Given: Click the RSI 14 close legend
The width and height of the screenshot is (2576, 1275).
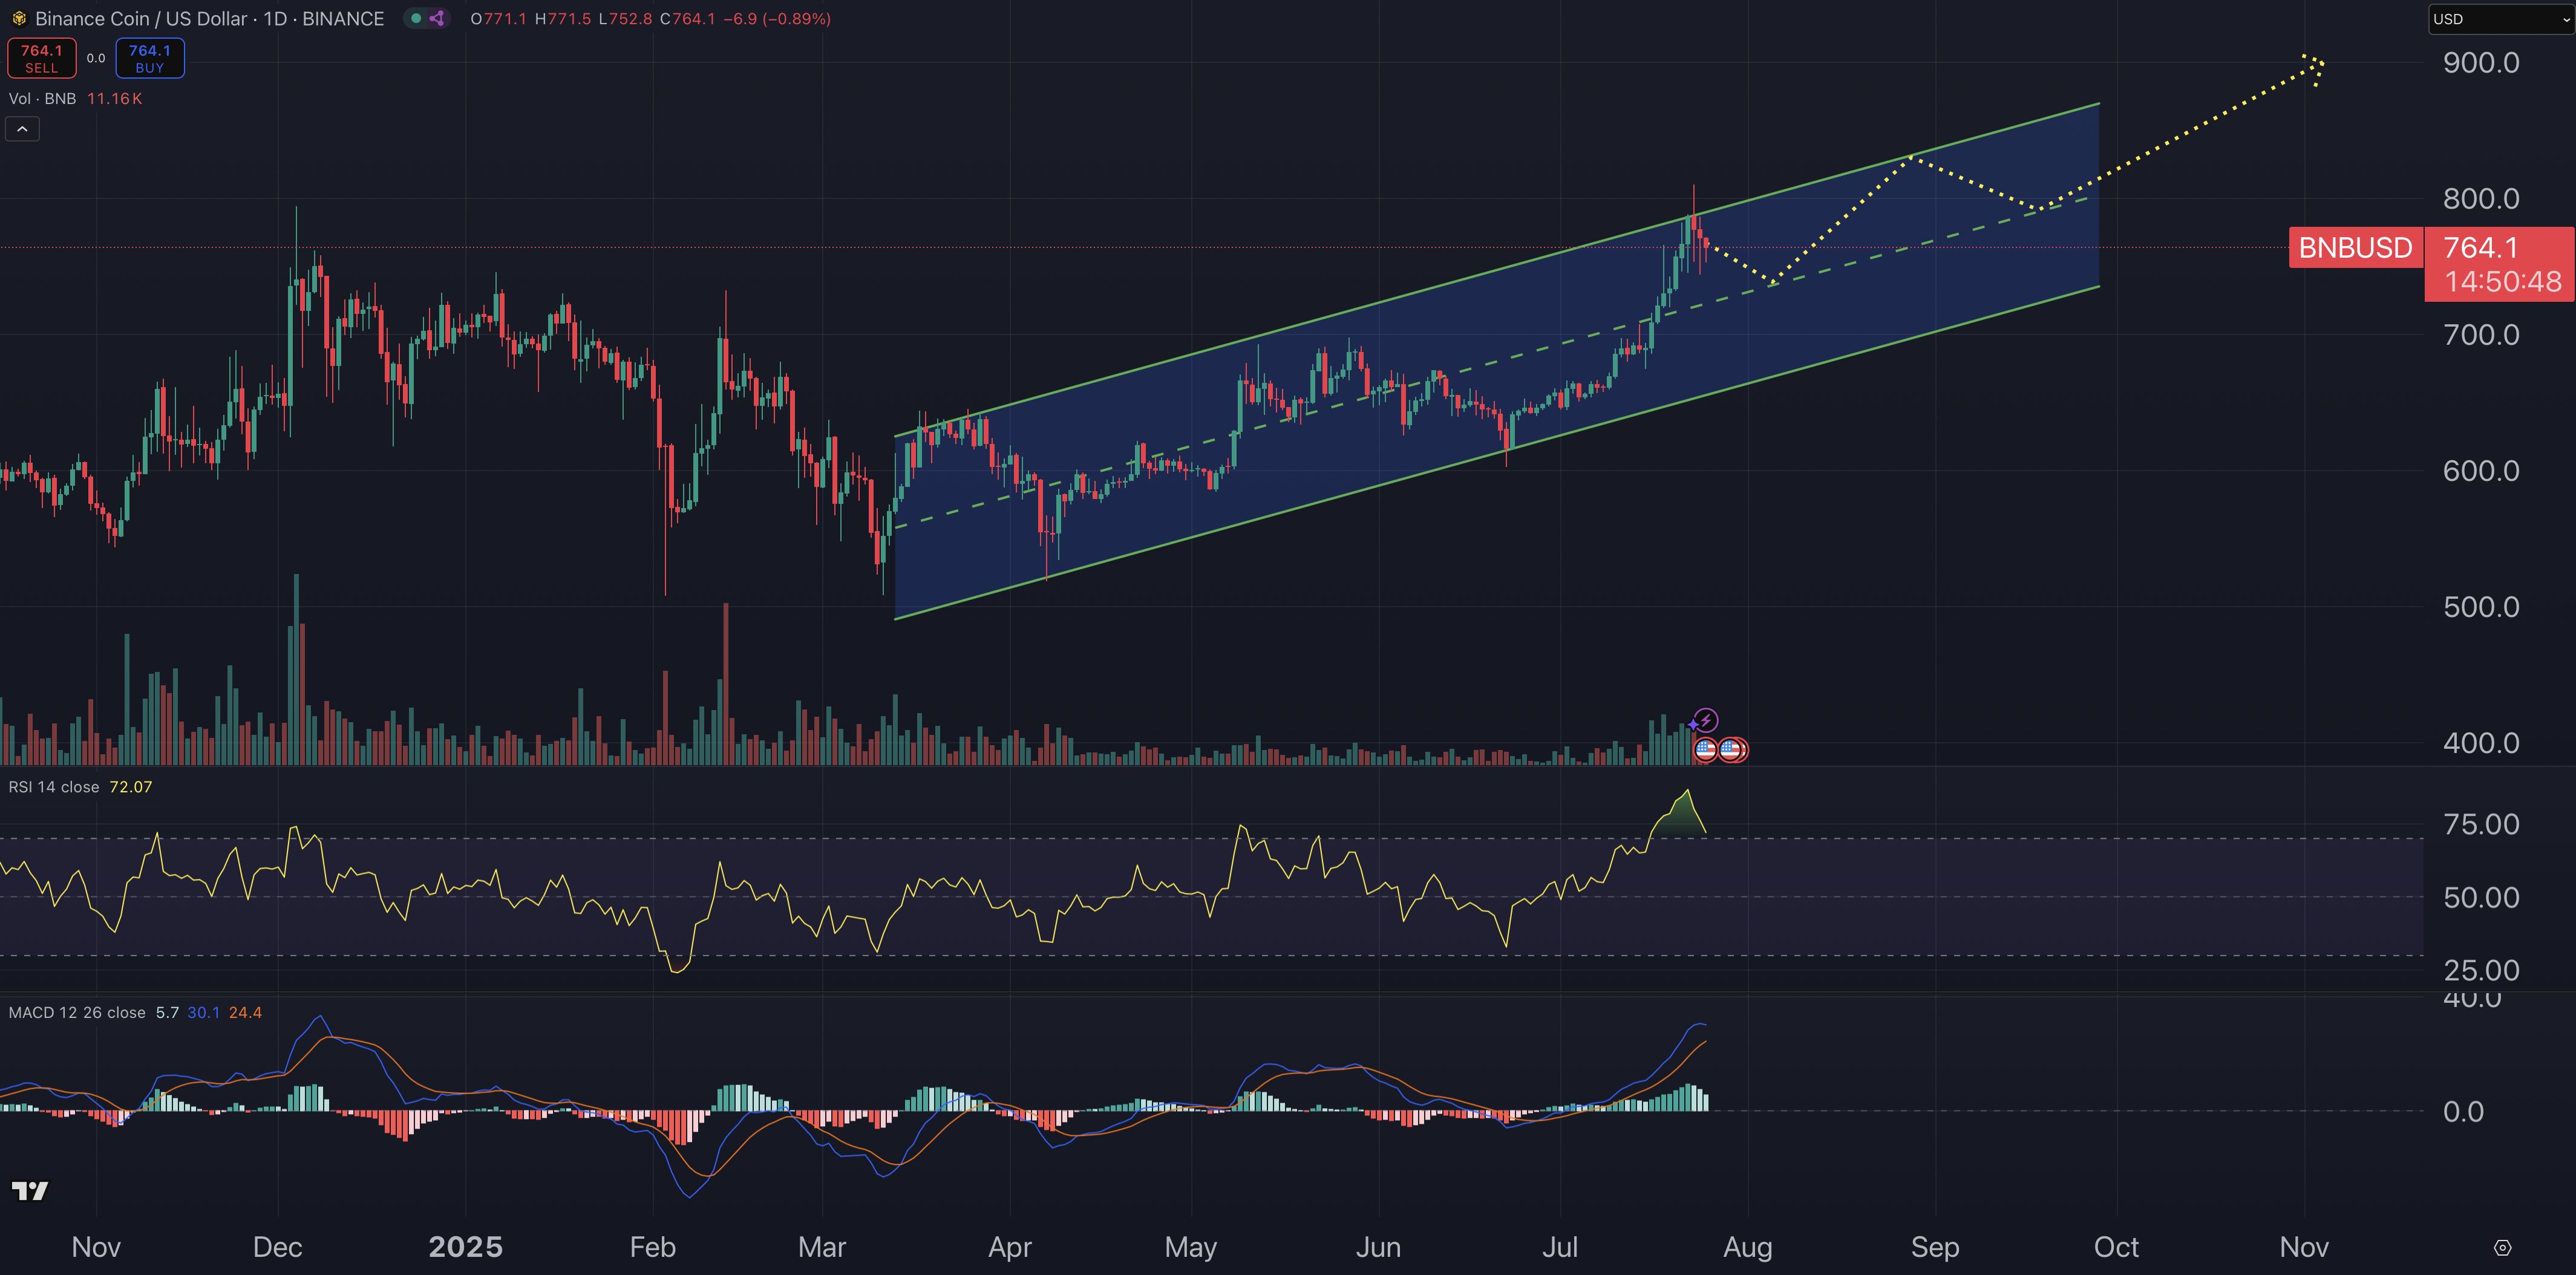Looking at the screenshot, I should tap(54, 787).
